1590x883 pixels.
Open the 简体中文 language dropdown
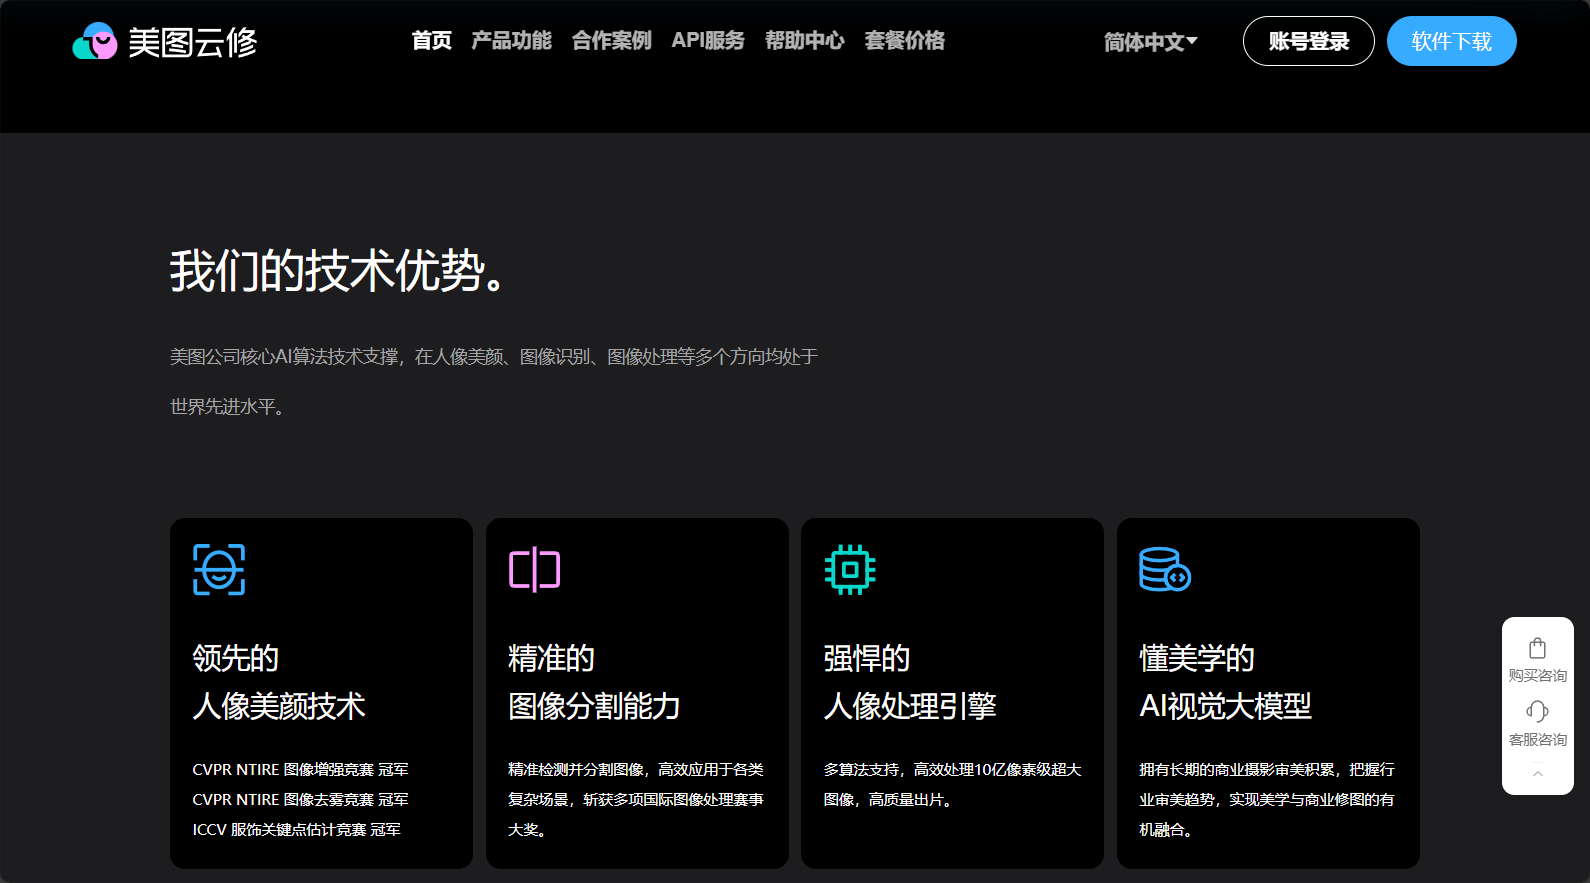1150,42
